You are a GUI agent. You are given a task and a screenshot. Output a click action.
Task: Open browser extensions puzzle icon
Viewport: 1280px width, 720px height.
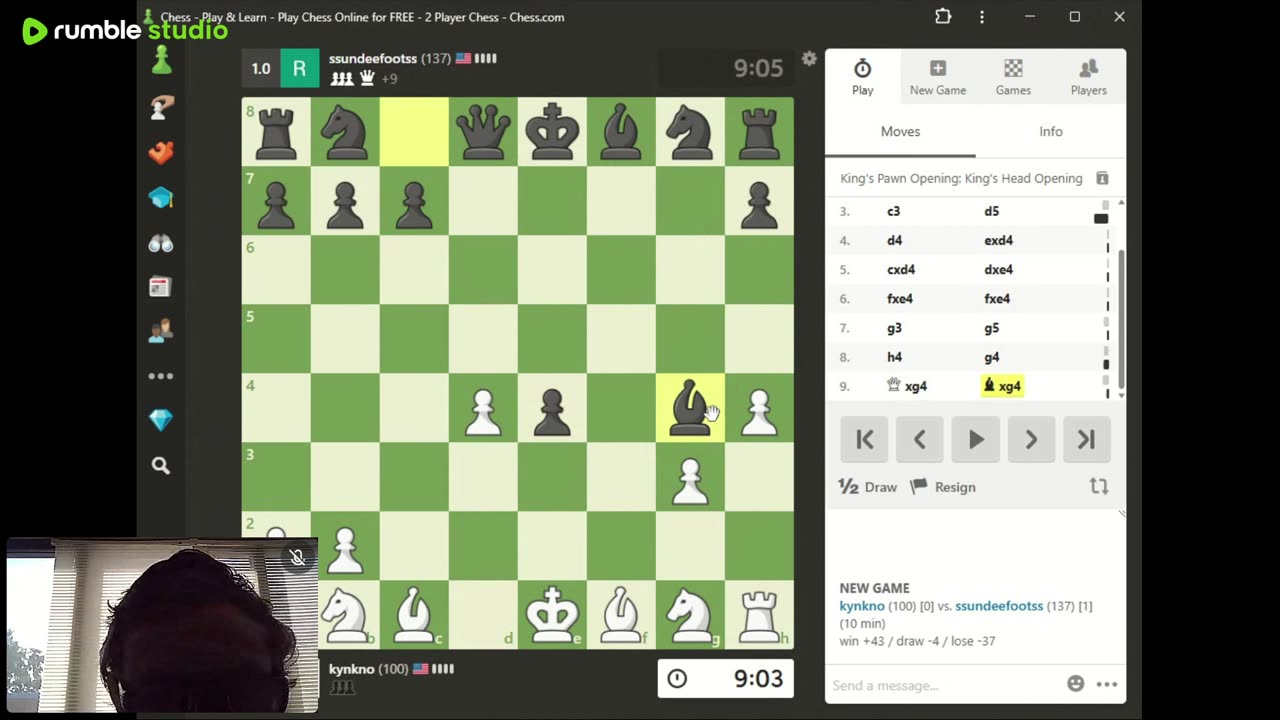pos(943,16)
